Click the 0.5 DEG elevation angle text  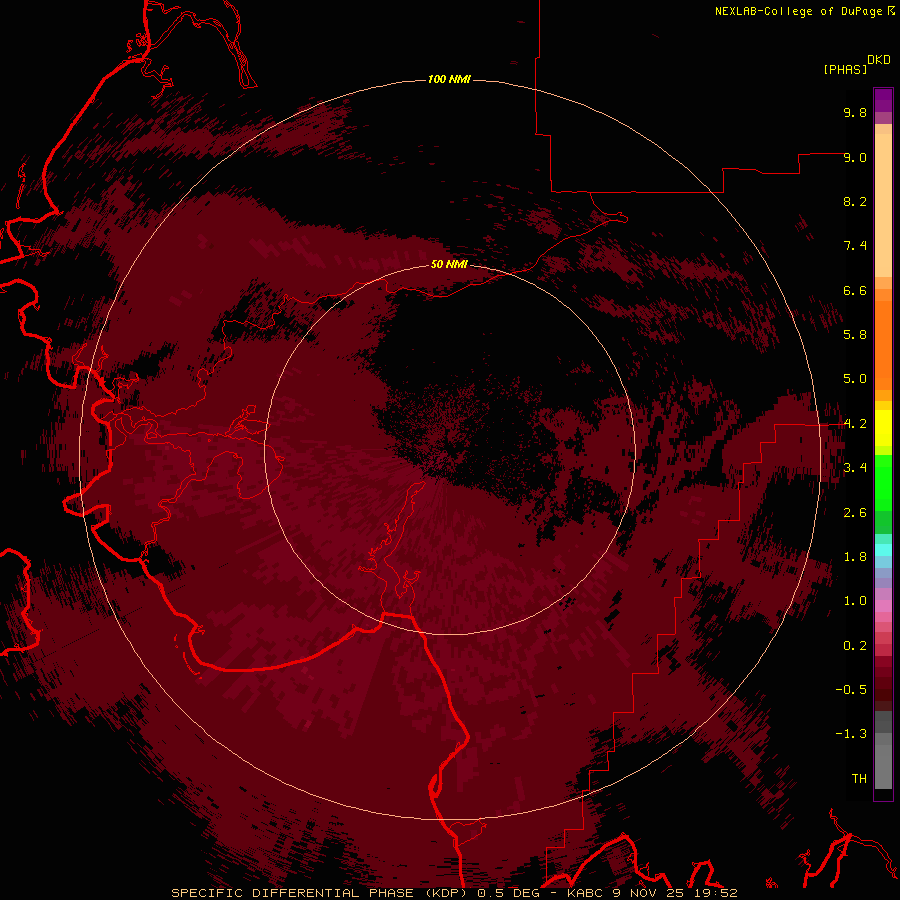(x=509, y=893)
